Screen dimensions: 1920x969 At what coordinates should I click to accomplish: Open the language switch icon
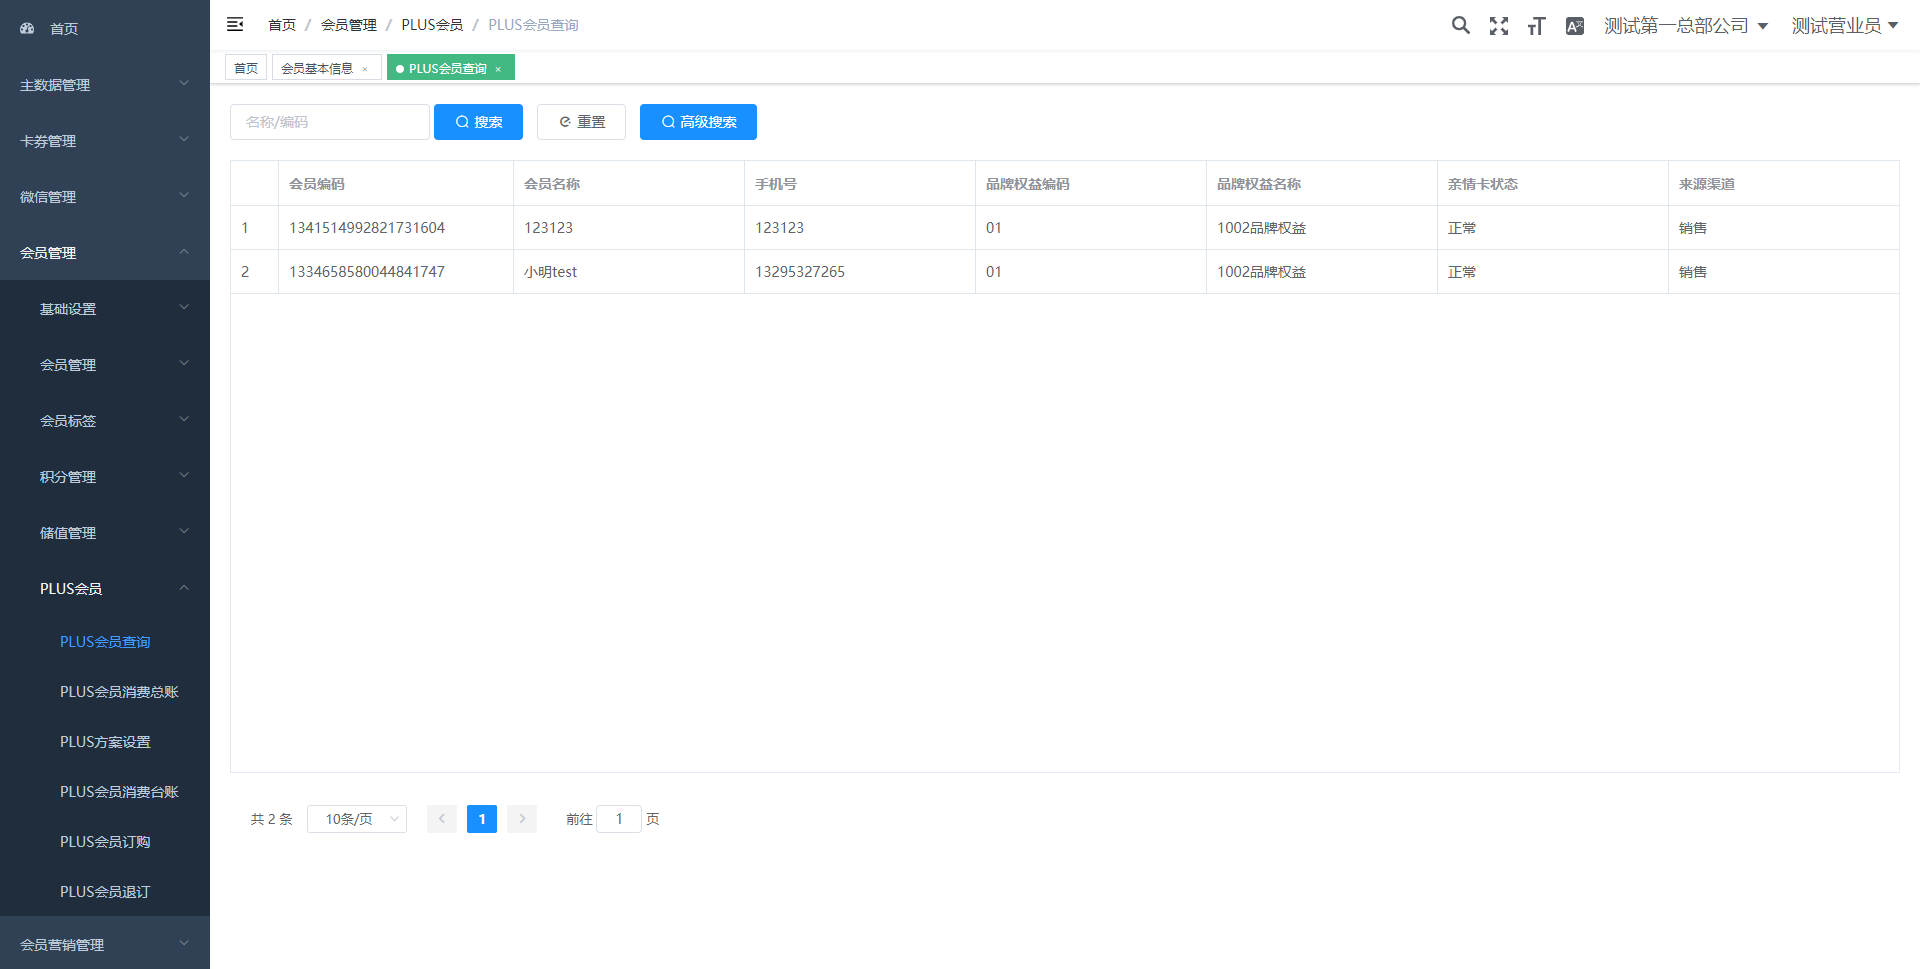(1575, 26)
